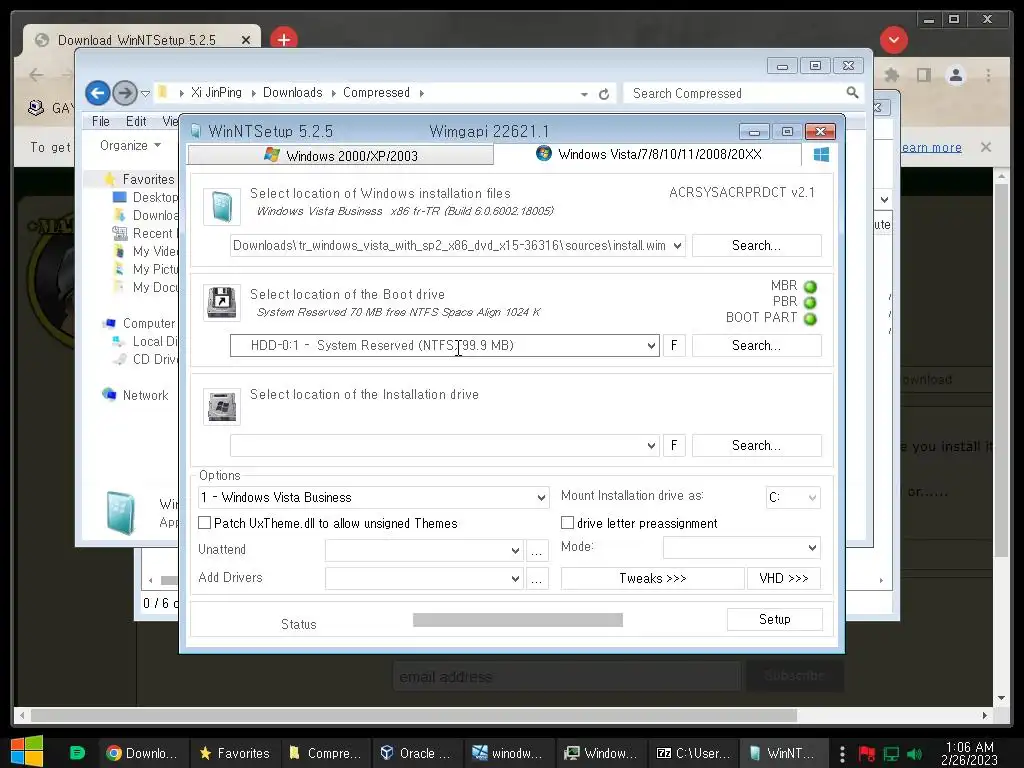Image resolution: width=1024 pixels, height=768 pixels.
Task: Open Chrome extensions puzzle icon
Action: 891,75
